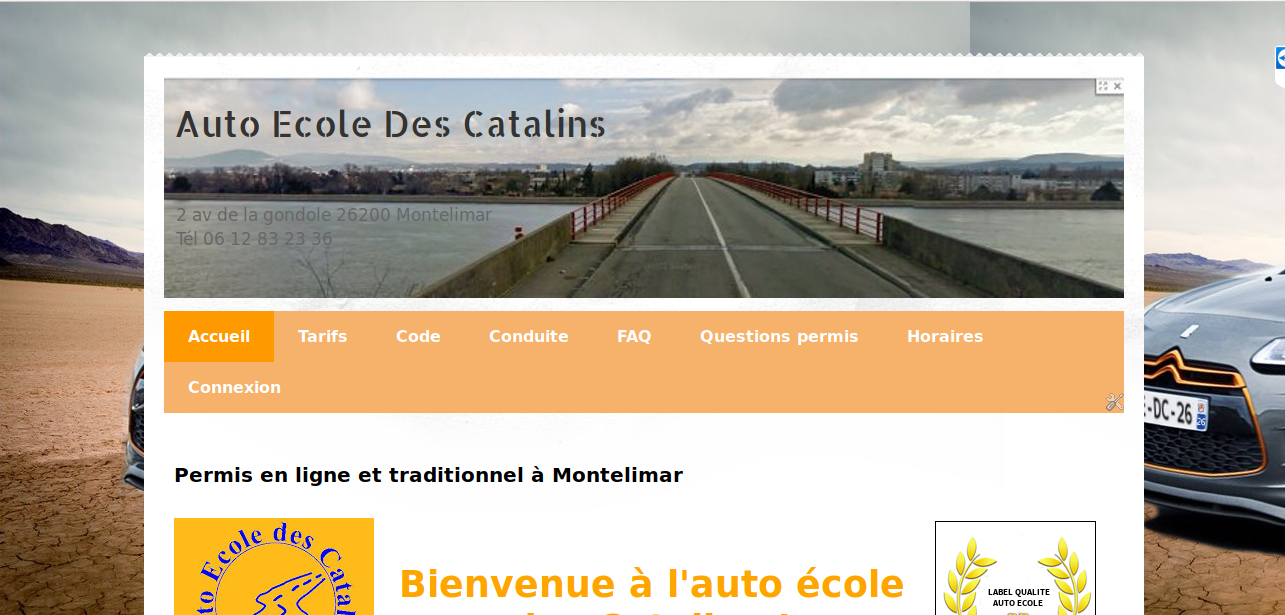Screen dimensions: 1285x615
Task: View the Horaires page
Action: 945,336
